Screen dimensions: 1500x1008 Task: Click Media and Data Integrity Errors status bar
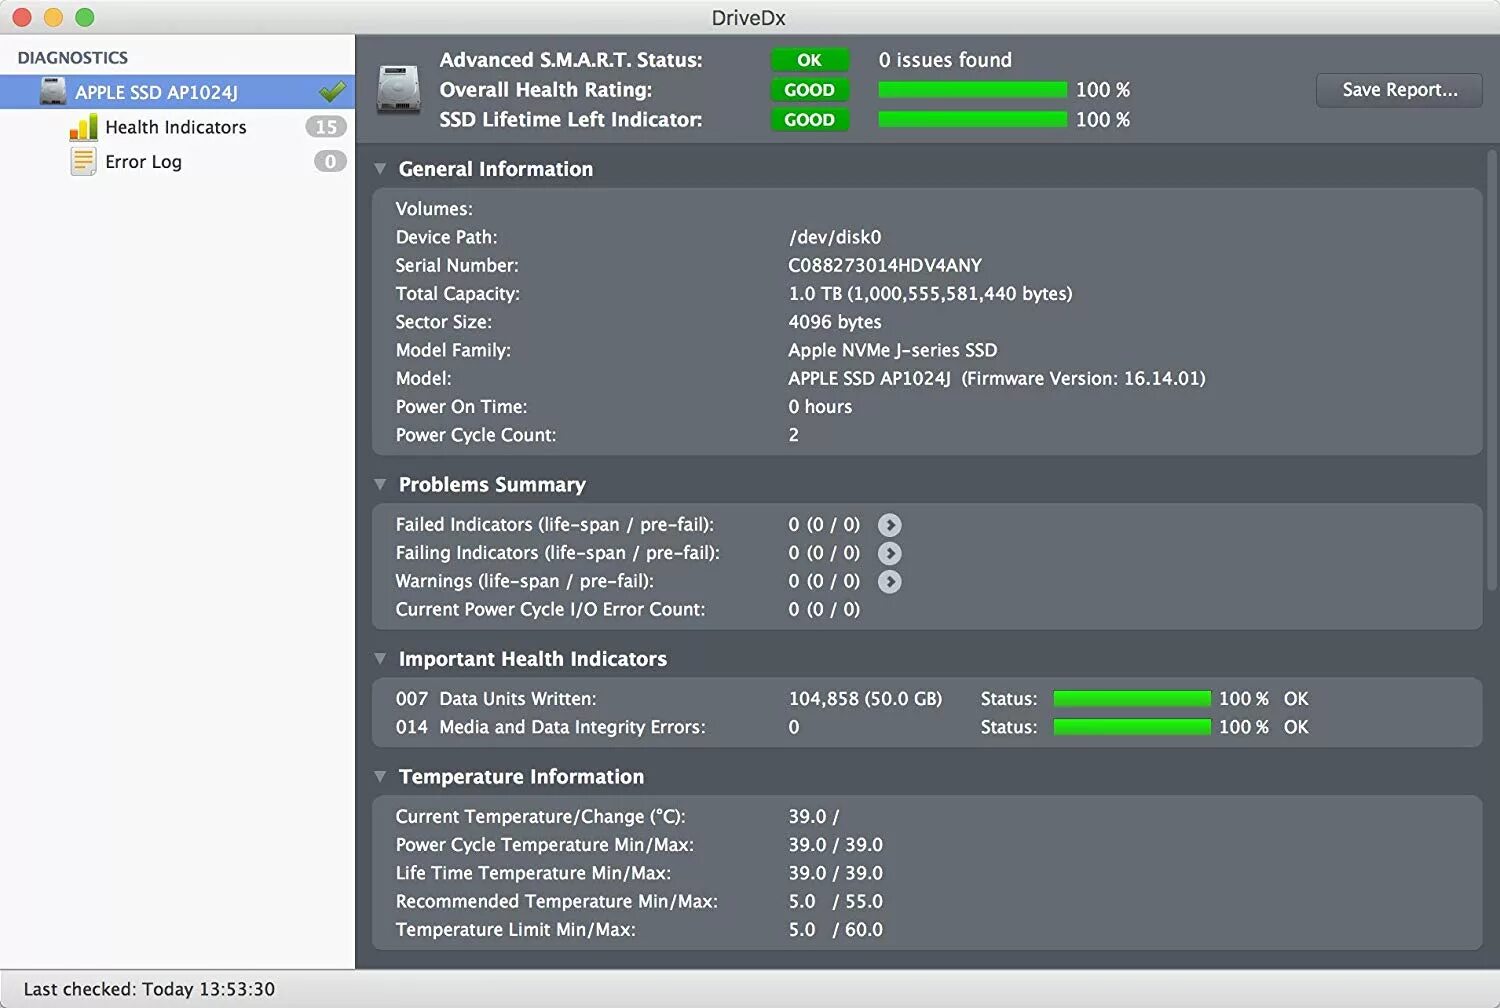coord(1132,727)
